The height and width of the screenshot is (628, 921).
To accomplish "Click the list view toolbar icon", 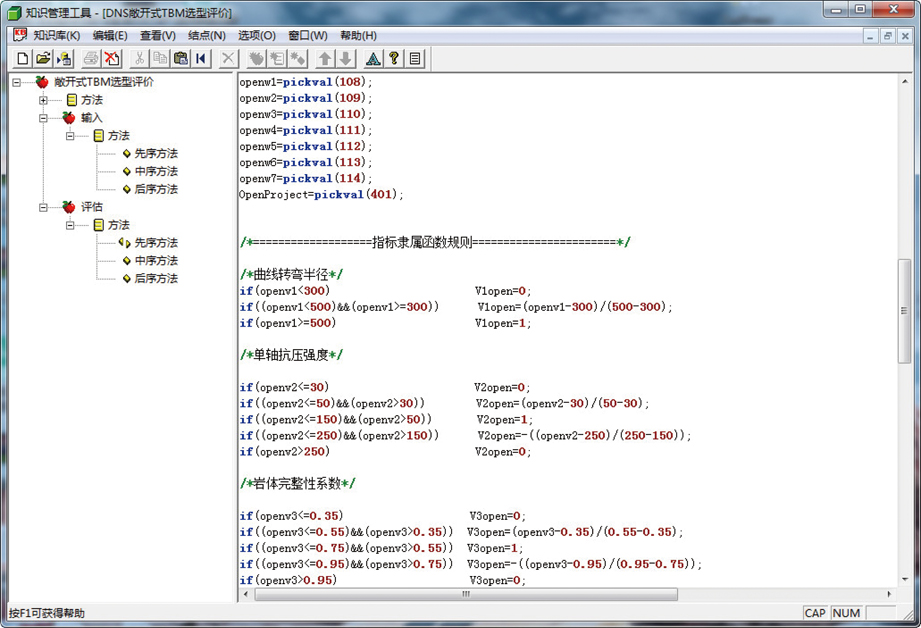I will (415, 58).
